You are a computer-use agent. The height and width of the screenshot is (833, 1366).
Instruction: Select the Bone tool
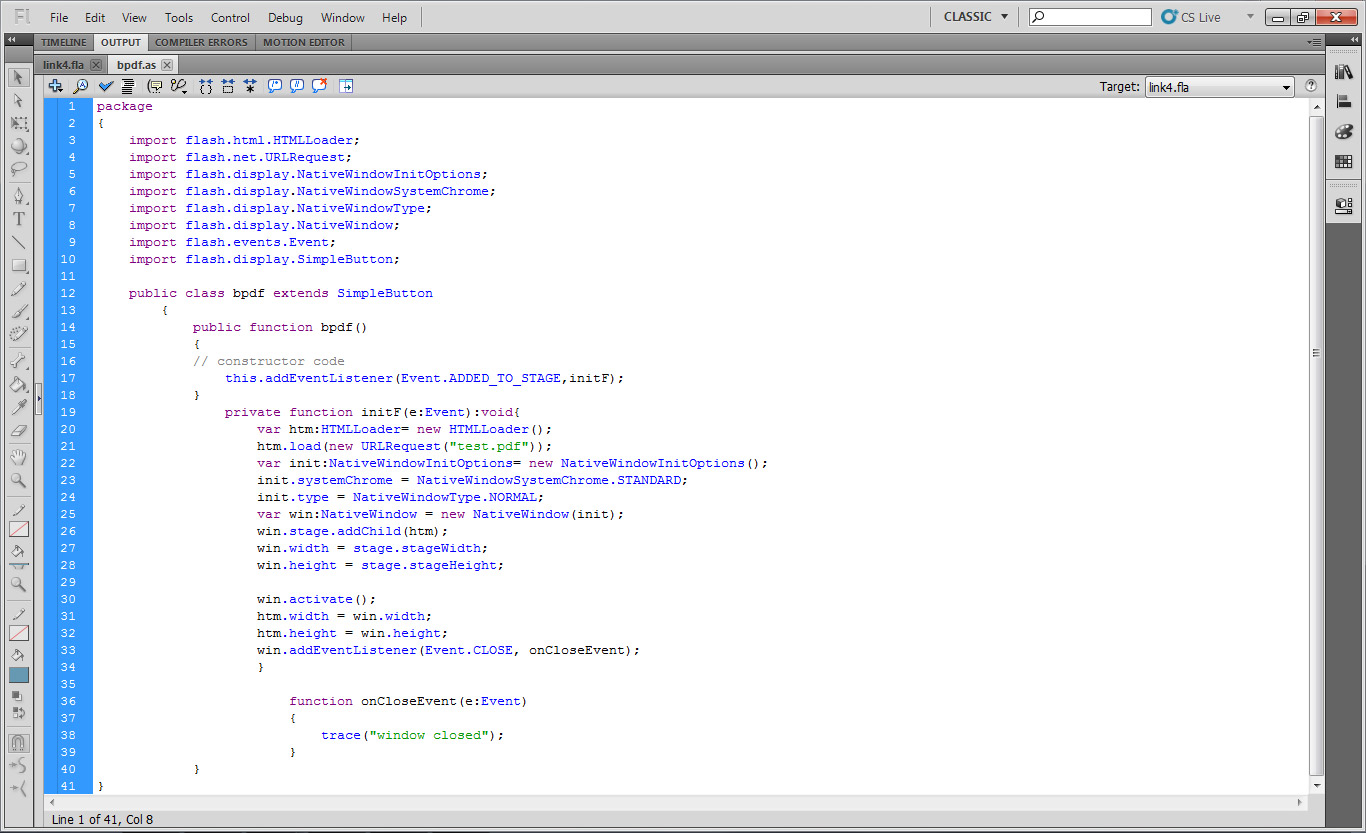(x=18, y=361)
